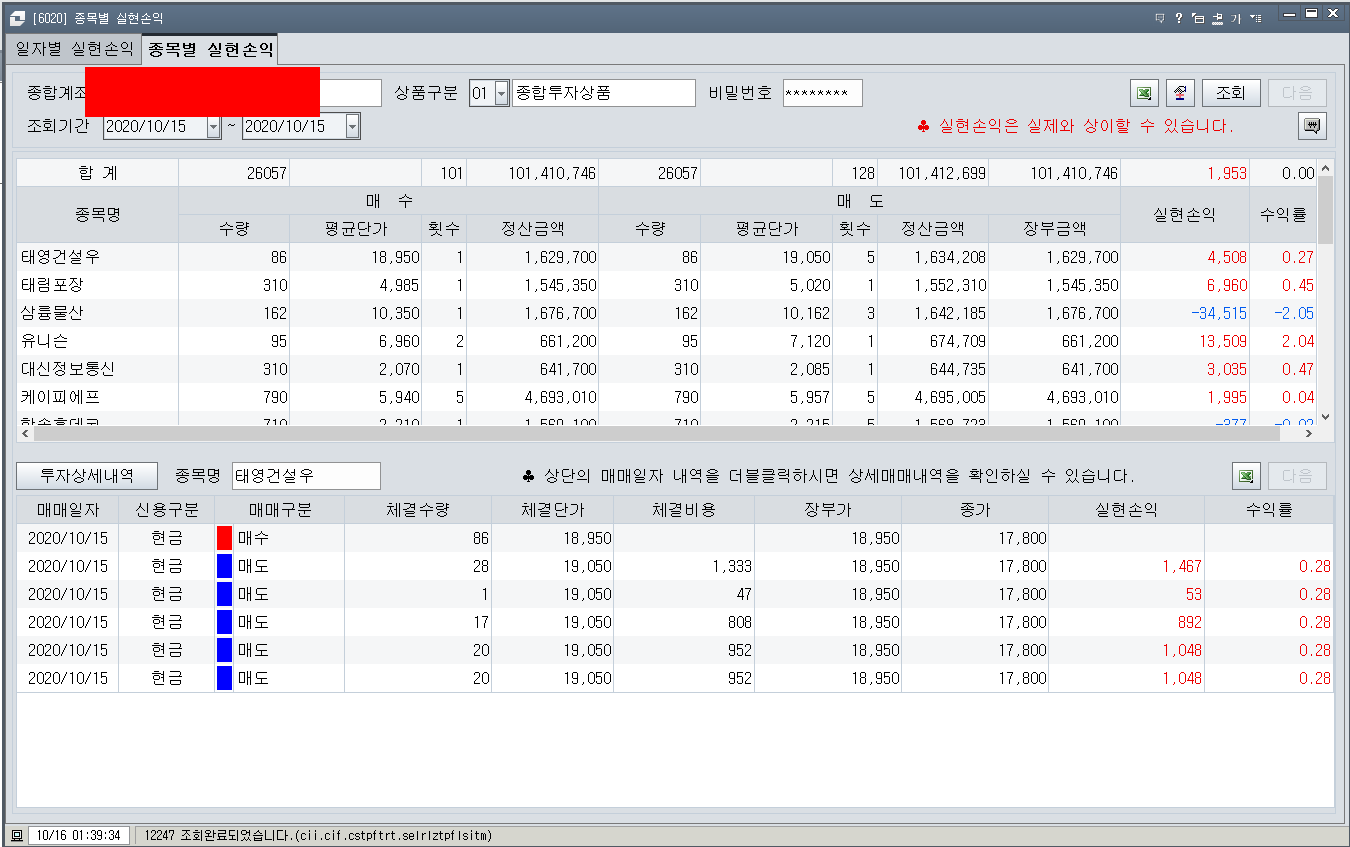The height and width of the screenshot is (847, 1350).
Task: Click the 비밀번호 password field
Action: (x=822, y=93)
